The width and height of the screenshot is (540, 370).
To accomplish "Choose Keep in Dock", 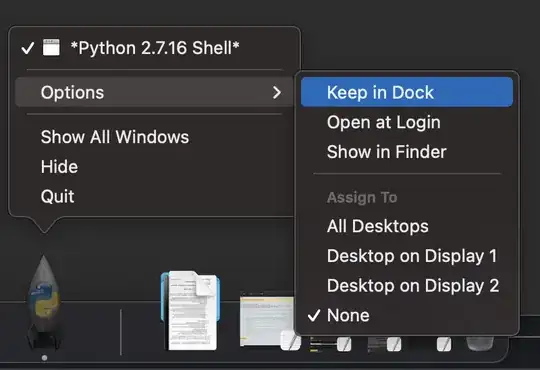I will coord(407,92).
